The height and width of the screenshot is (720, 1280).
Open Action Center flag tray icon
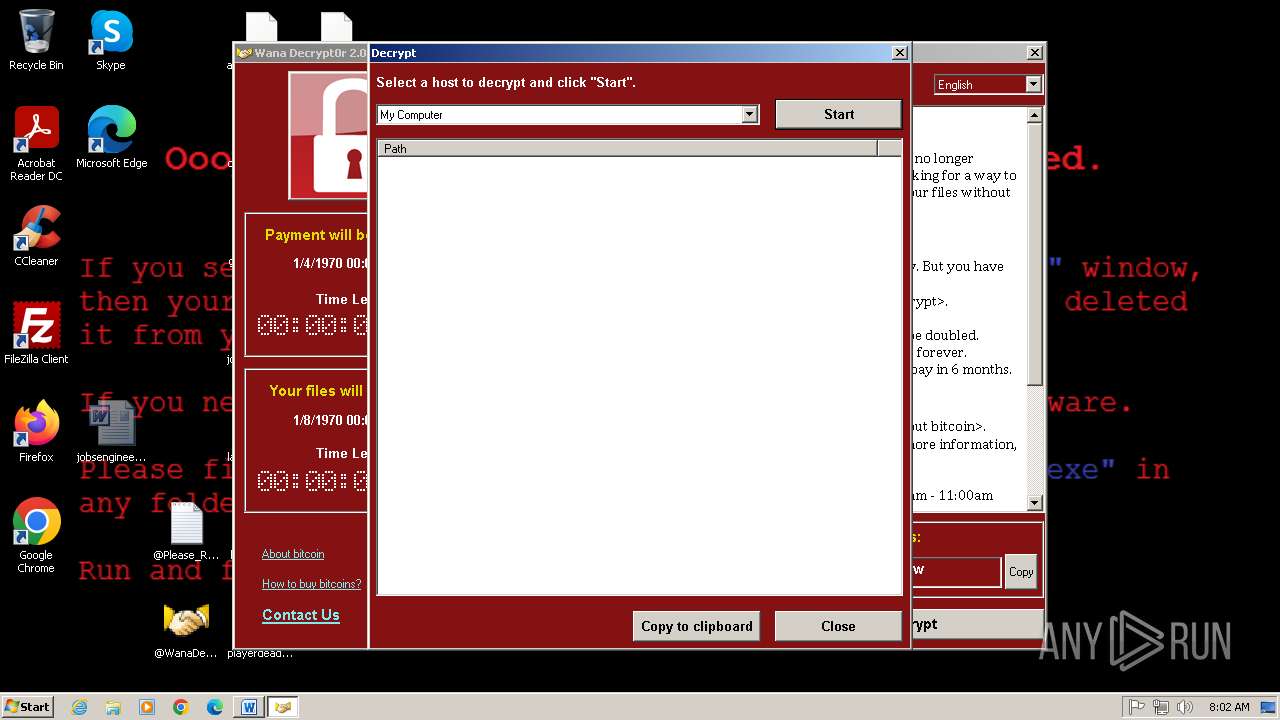(x=1137, y=707)
